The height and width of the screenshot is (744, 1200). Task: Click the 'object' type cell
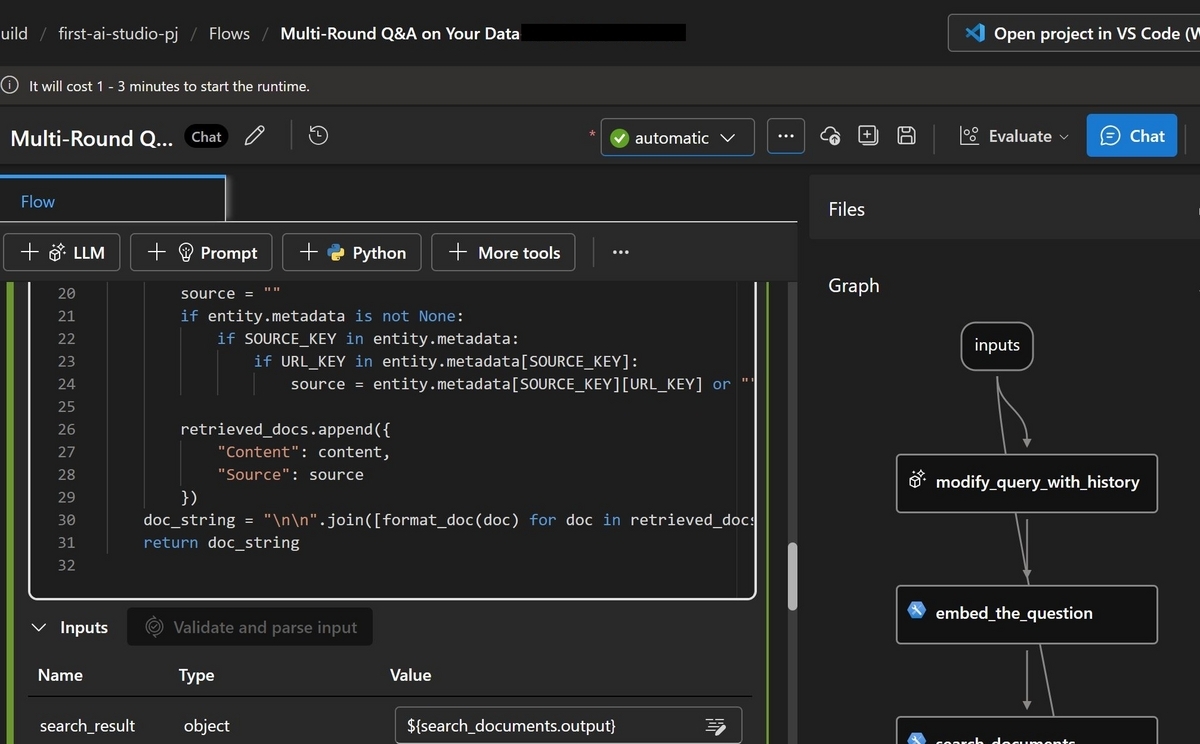coord(207,726)
